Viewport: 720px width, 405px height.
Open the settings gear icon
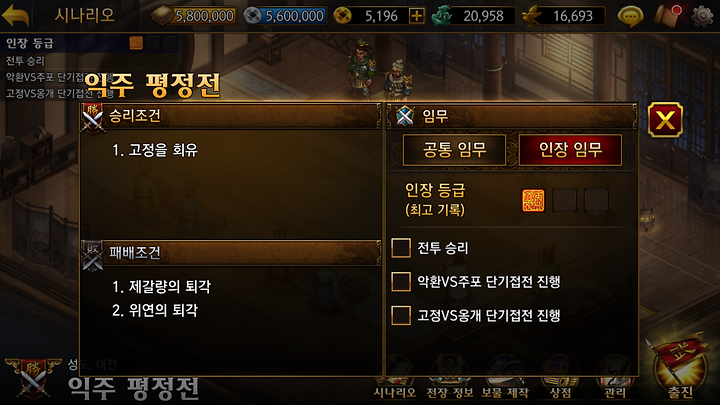703,16
